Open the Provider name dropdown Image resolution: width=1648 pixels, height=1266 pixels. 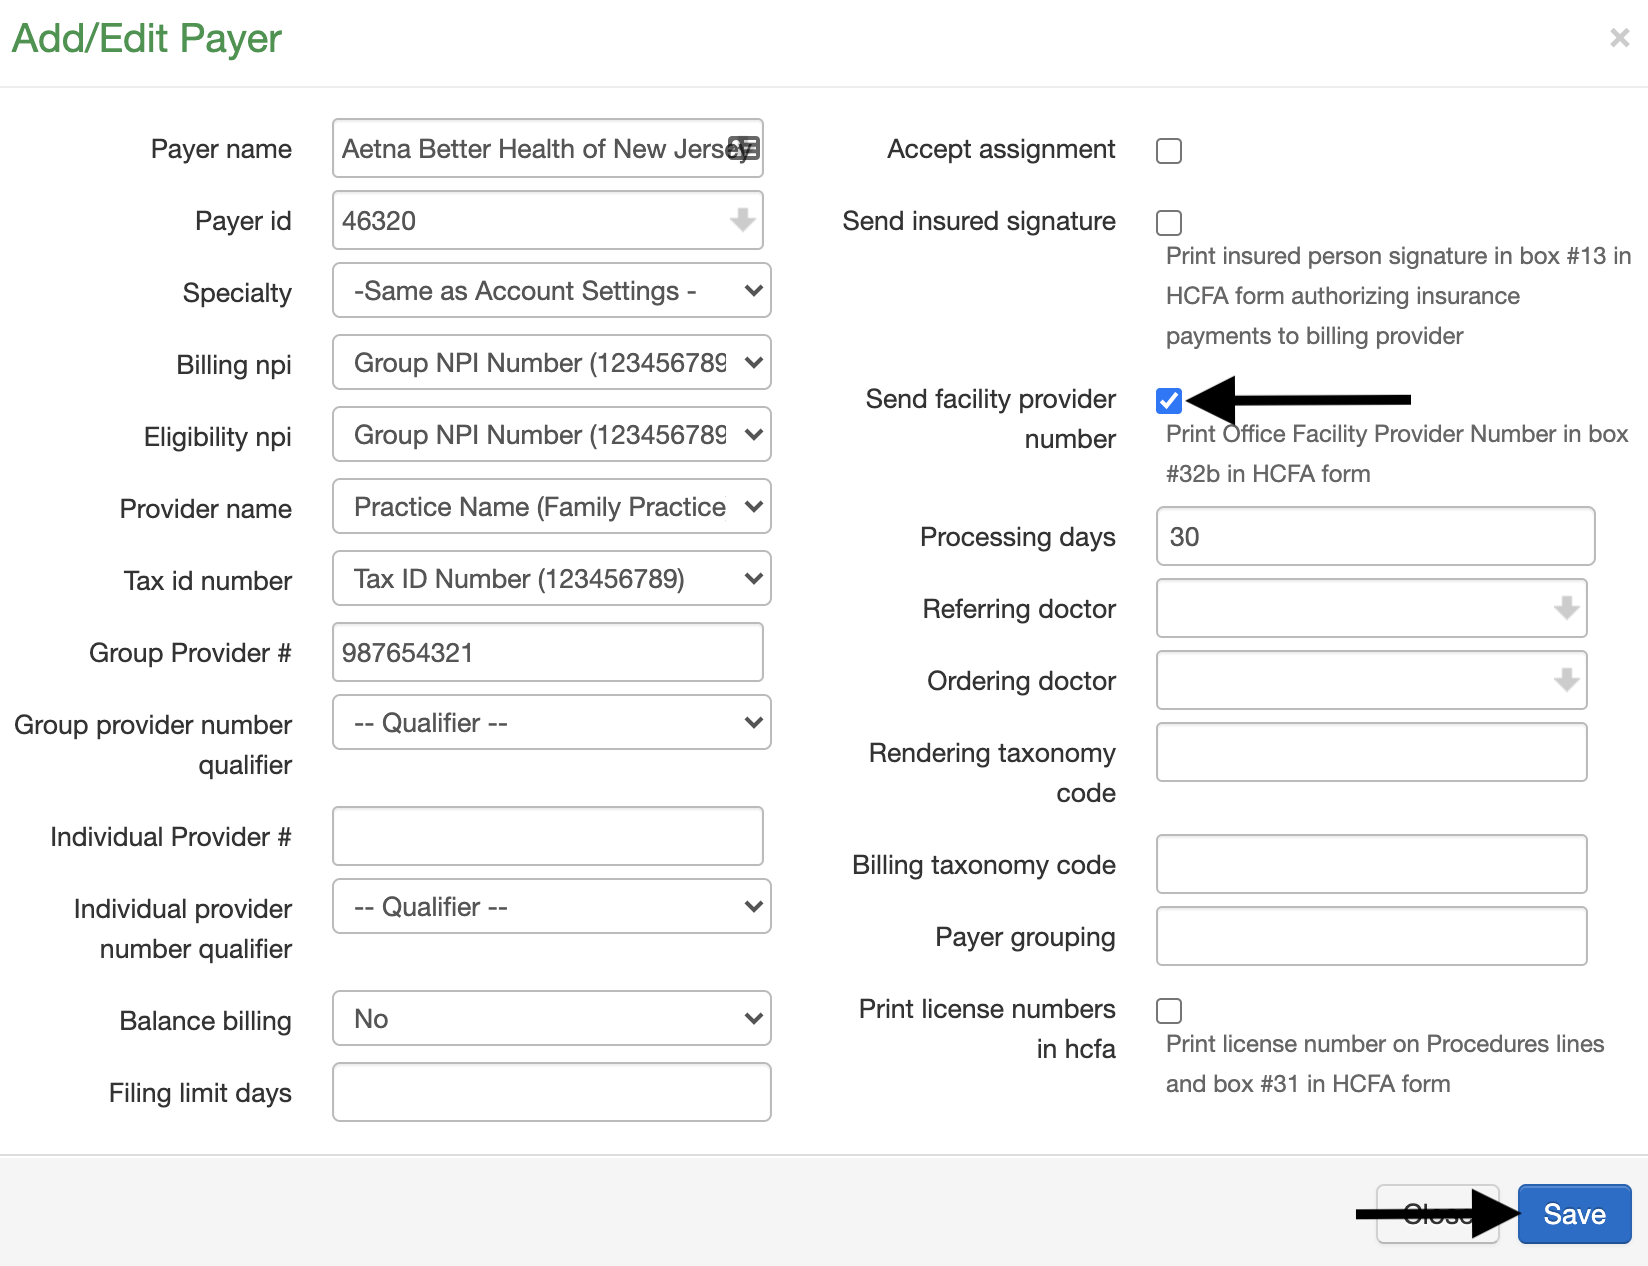pyautogui.click(x=552, y=506)
